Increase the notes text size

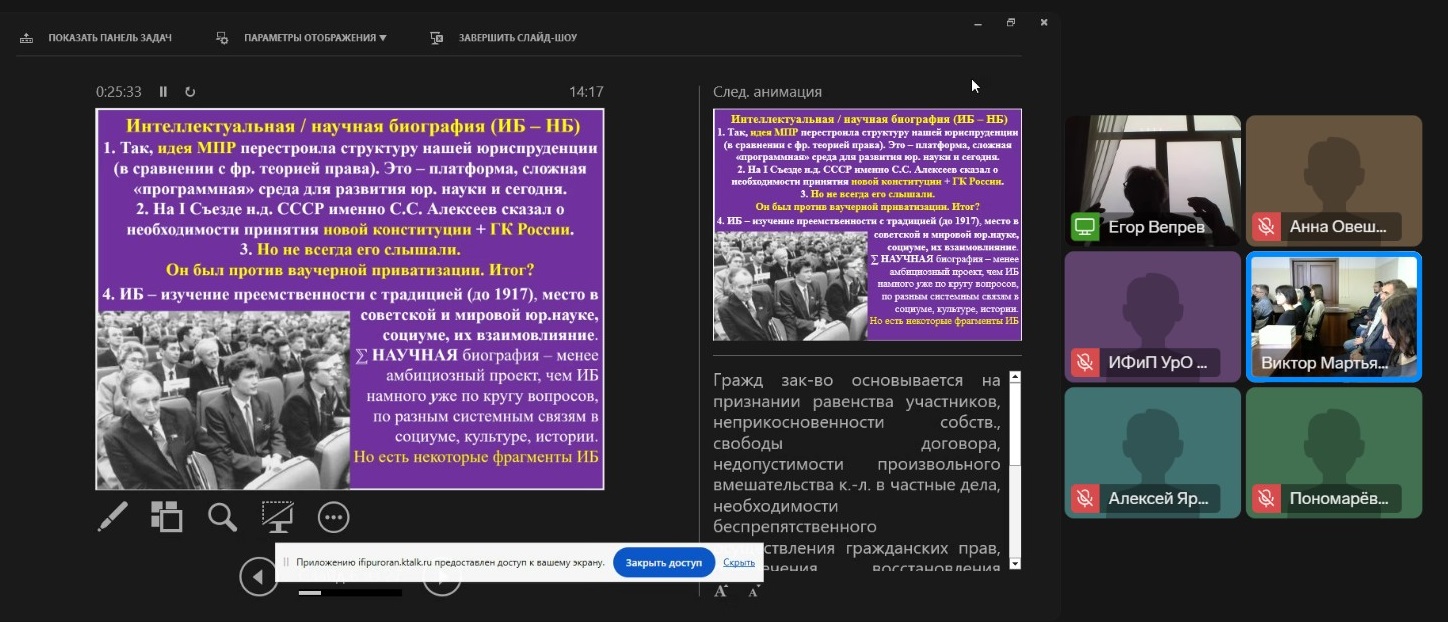pos(721,591)
